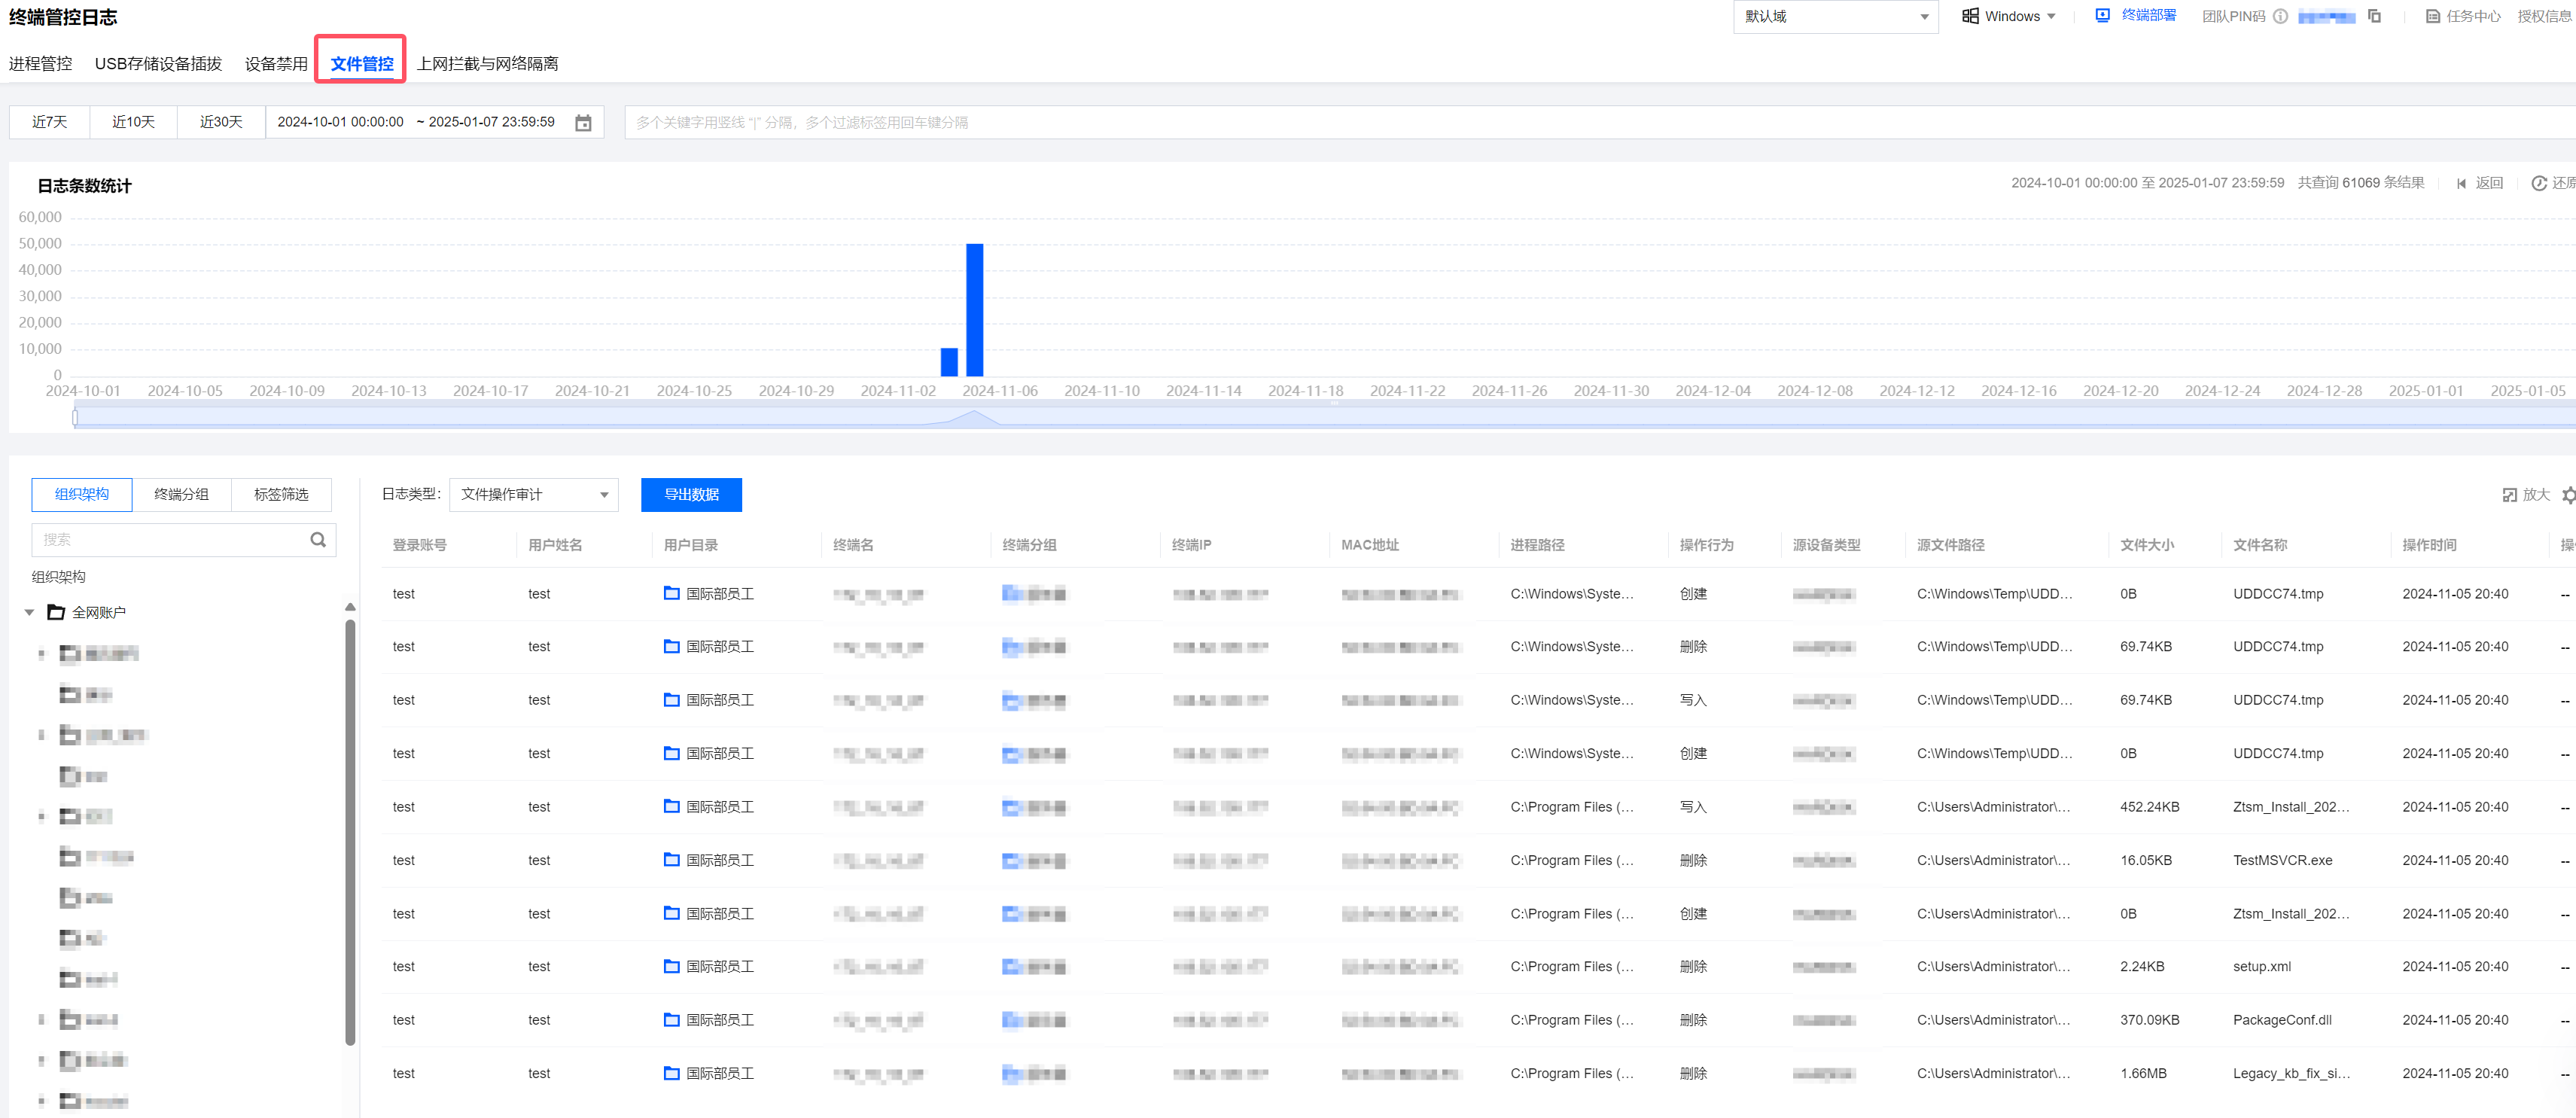
Task: Open the 默认域 domain dropdown
Action: coord(1835,16)
